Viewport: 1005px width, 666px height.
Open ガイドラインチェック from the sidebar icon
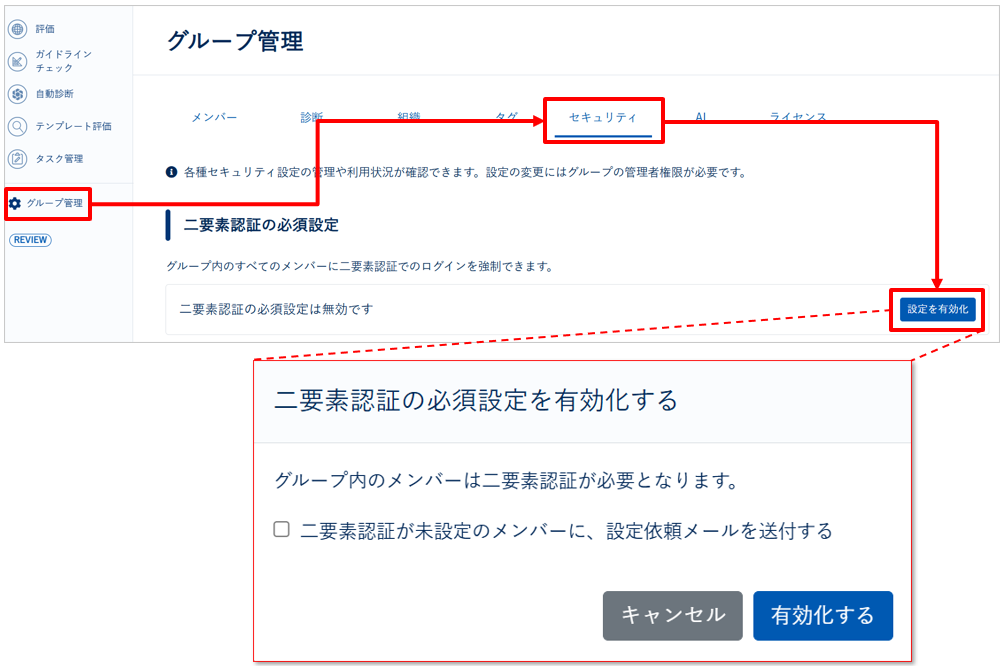pyautogui.click(x=17, y=62)
